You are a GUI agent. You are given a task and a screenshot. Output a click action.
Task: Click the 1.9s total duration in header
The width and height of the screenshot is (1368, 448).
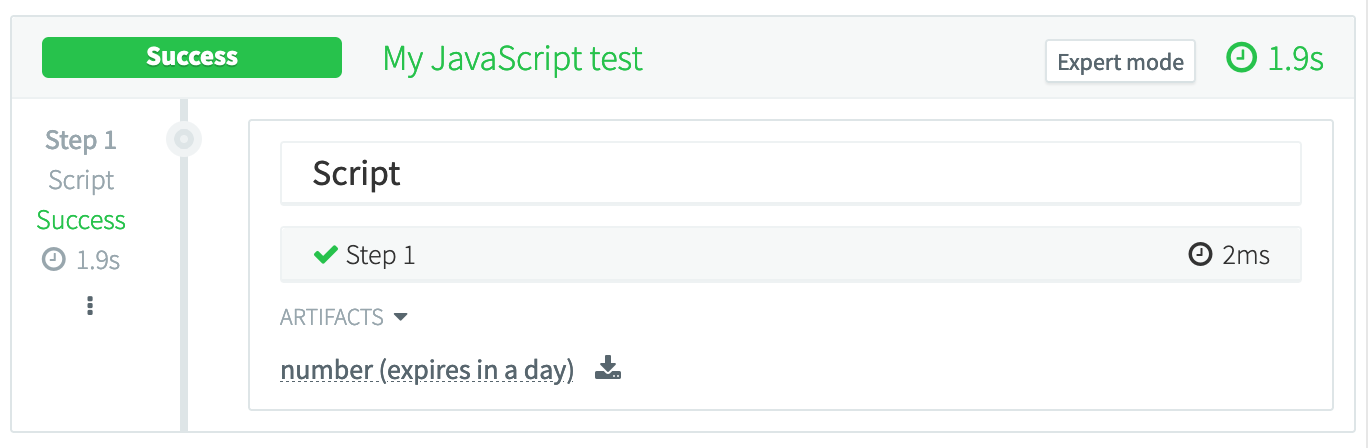1295,59
